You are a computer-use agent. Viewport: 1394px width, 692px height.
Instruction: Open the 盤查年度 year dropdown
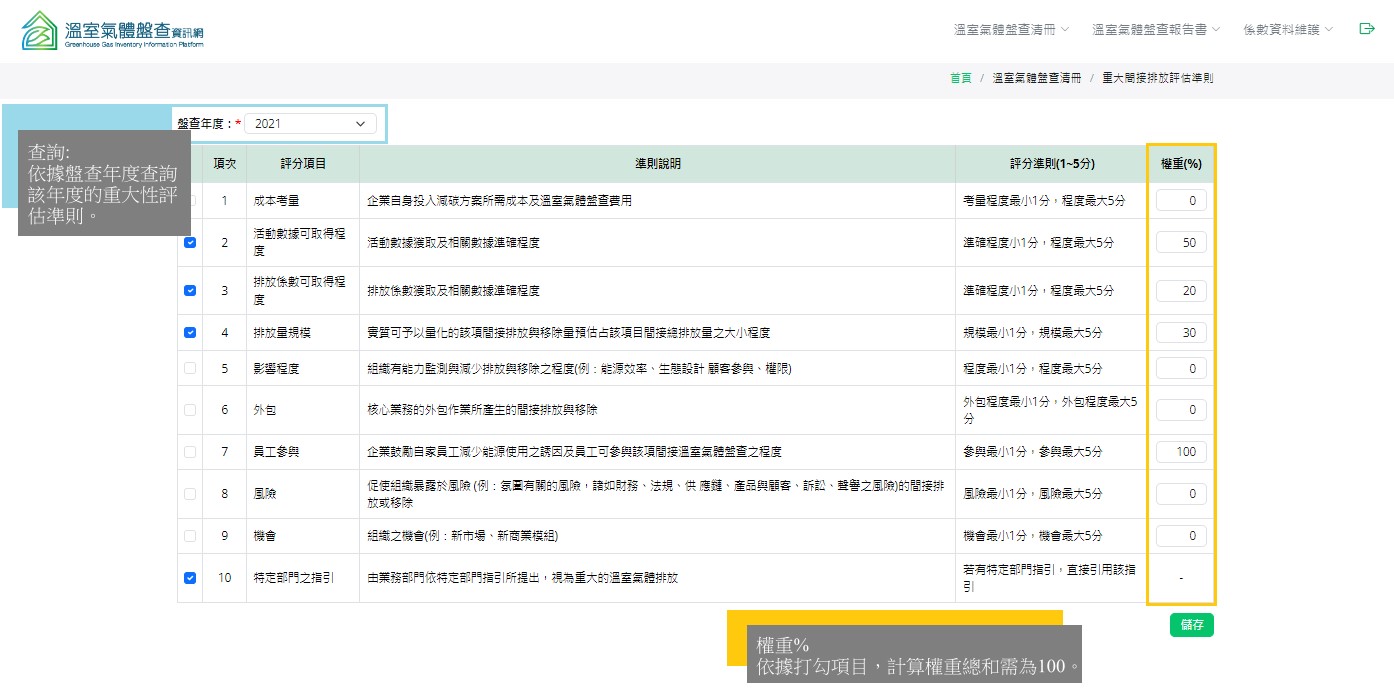pos(310,123)
